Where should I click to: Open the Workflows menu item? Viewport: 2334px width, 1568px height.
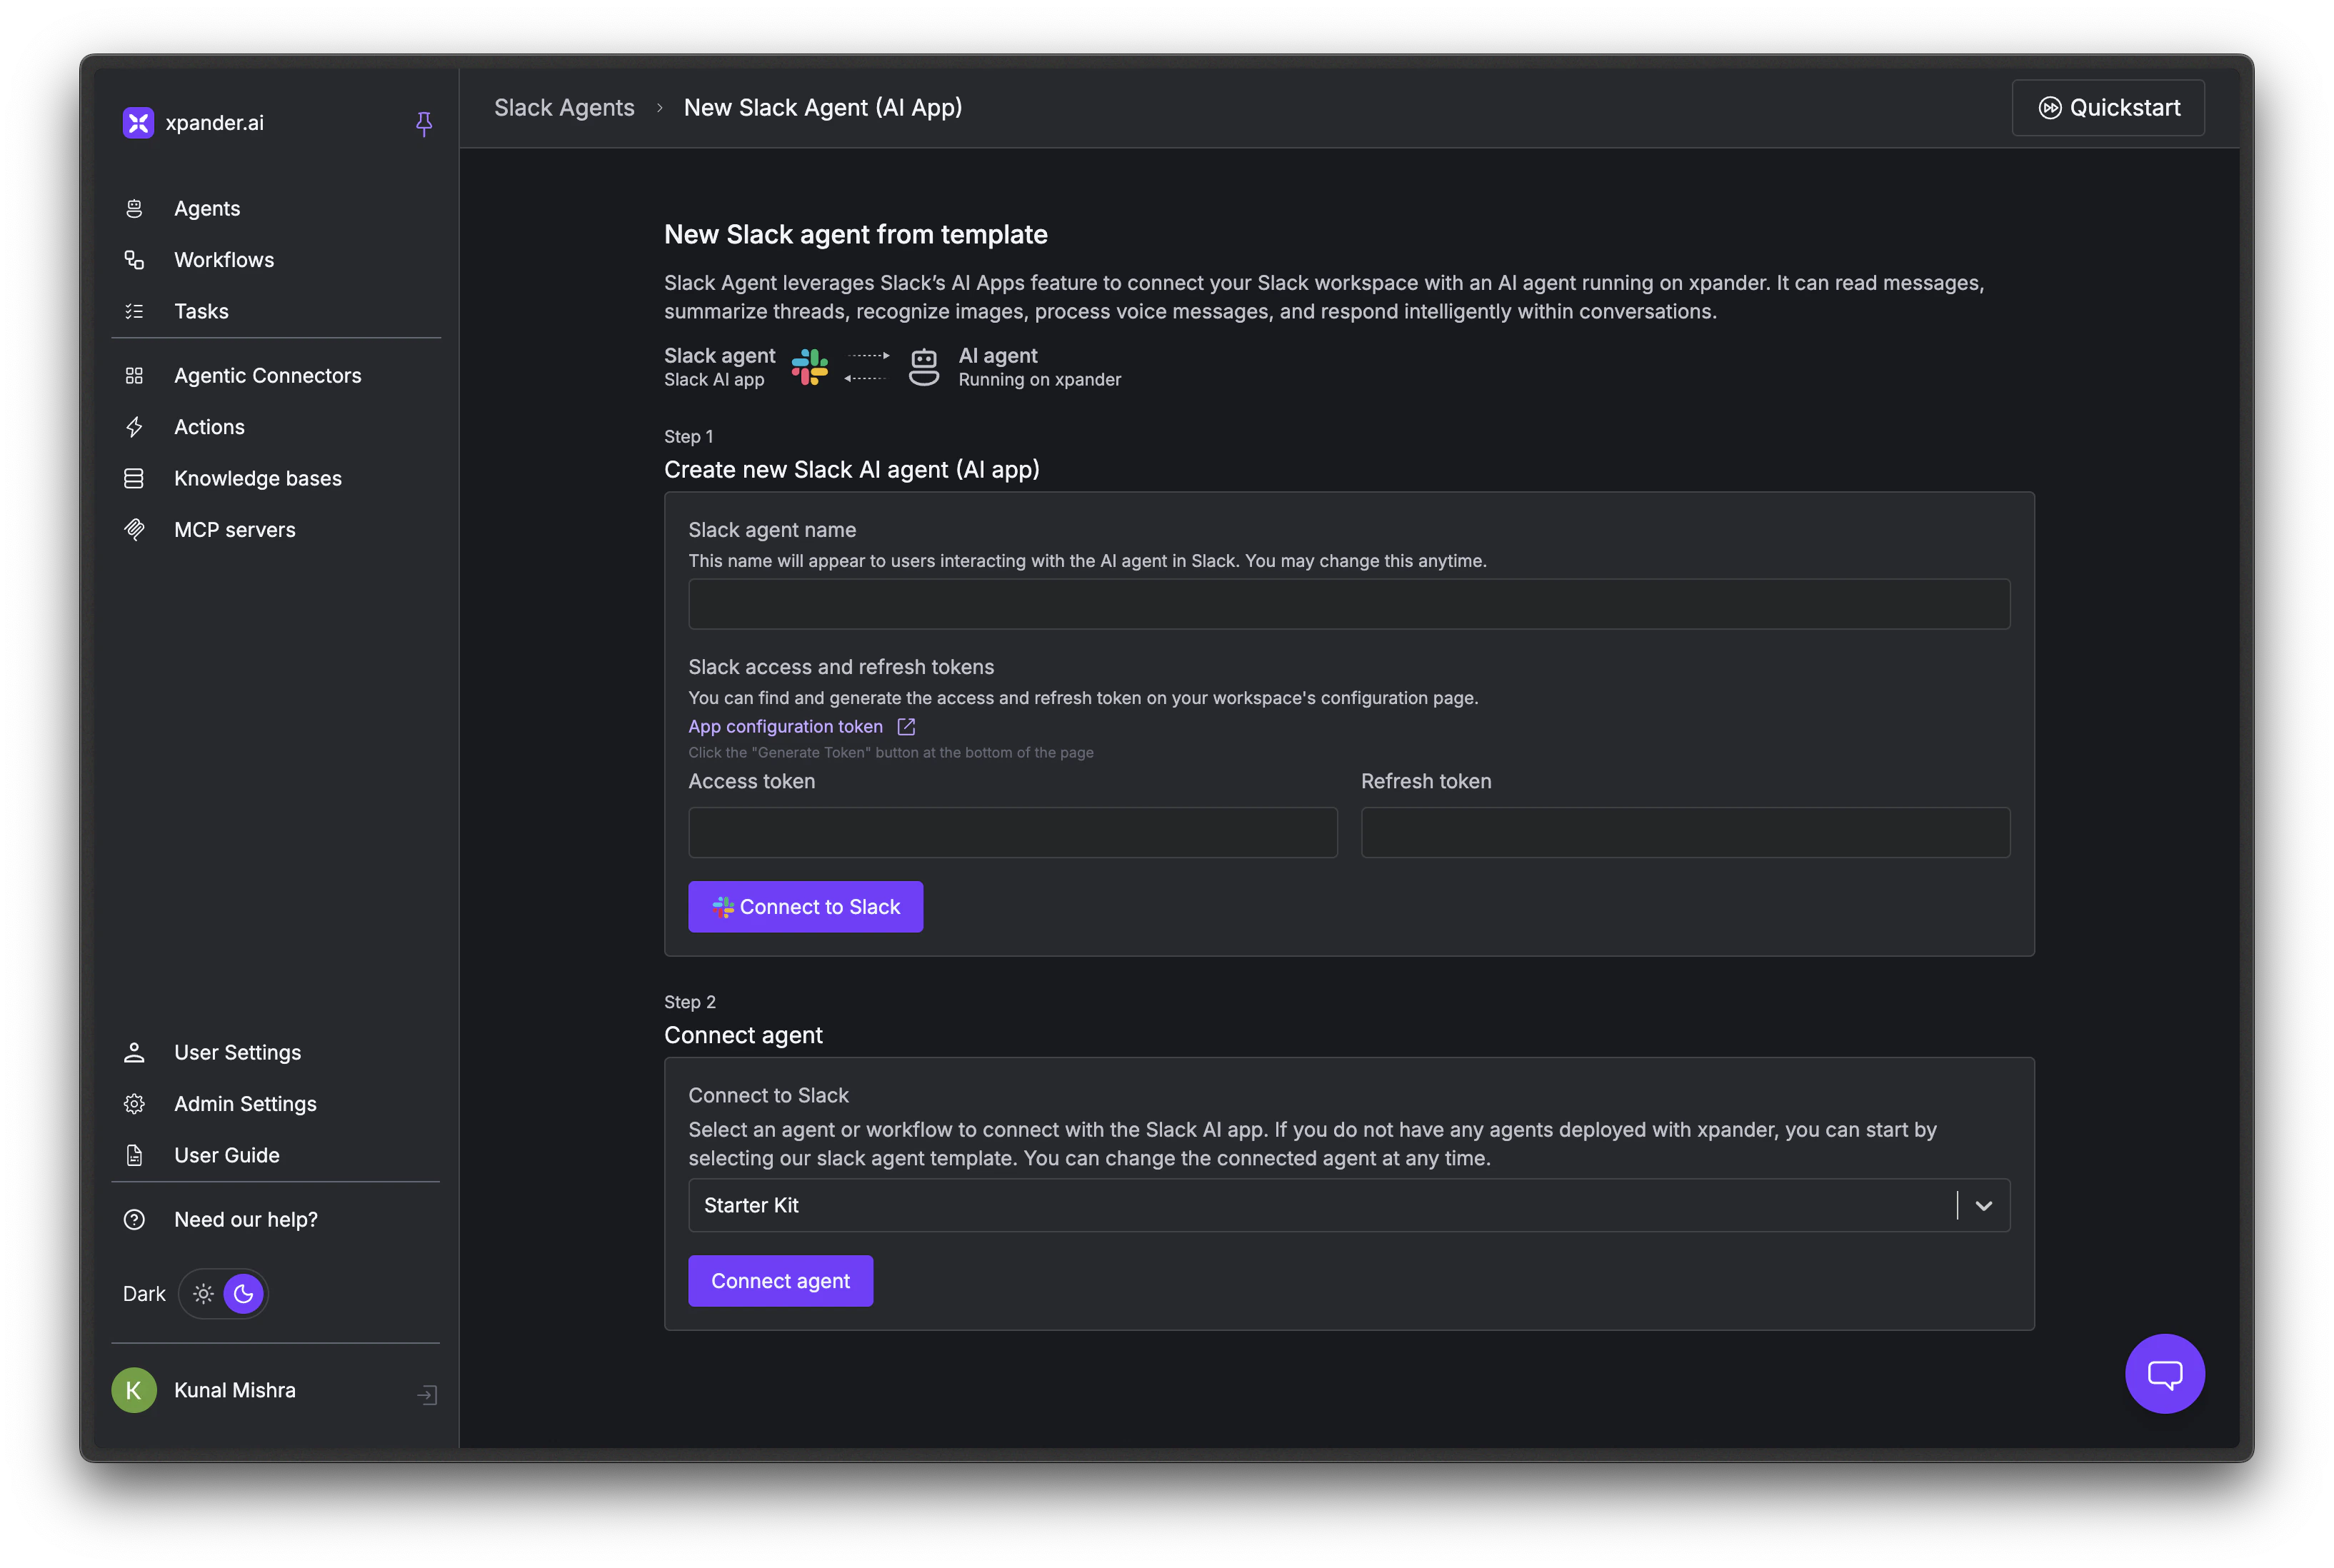[224, 260]
